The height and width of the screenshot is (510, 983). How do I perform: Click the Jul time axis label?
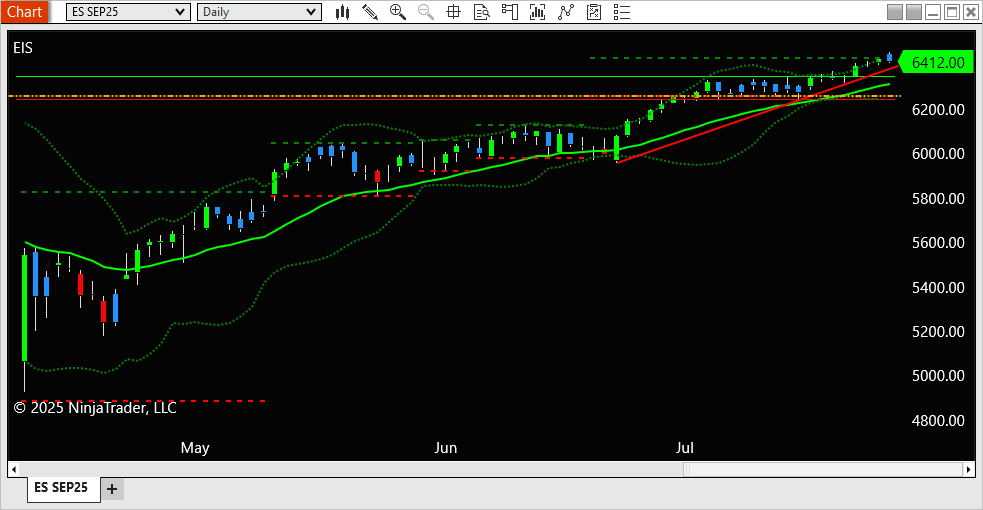685,448
